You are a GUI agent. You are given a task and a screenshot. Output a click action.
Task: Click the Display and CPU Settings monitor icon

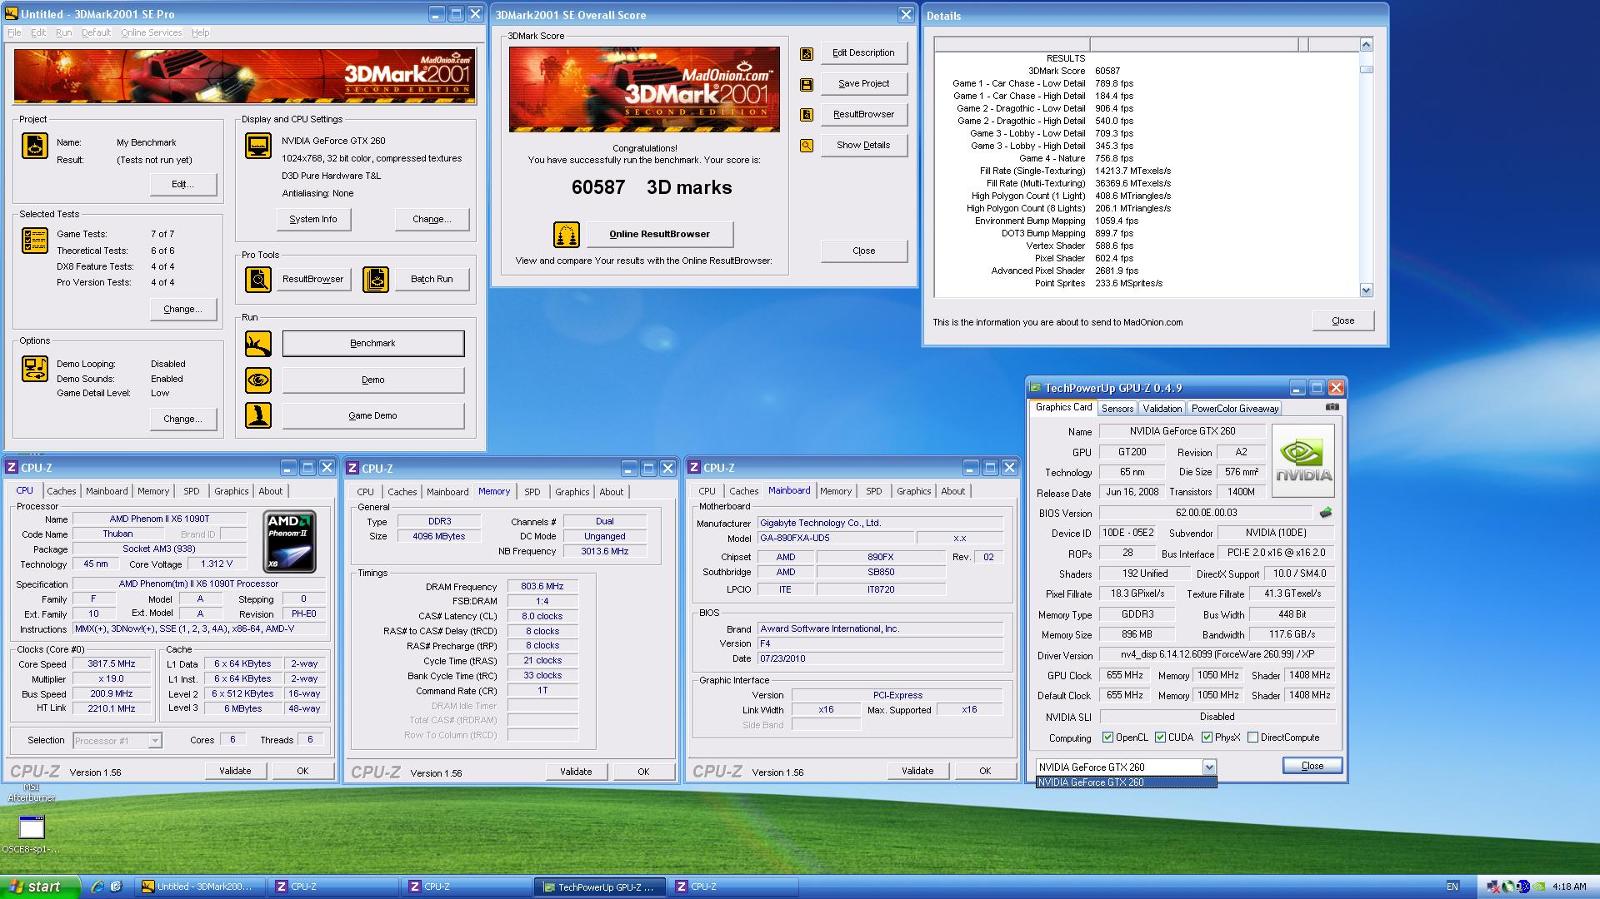coord(258,145)
